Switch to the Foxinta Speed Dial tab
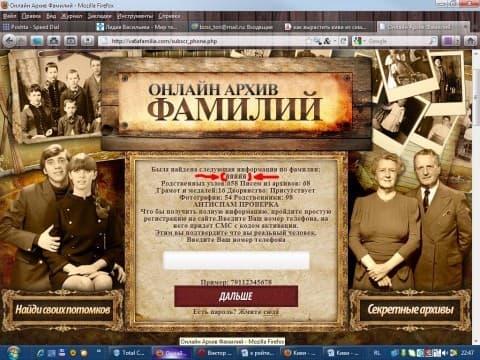 tap(47, 27)
